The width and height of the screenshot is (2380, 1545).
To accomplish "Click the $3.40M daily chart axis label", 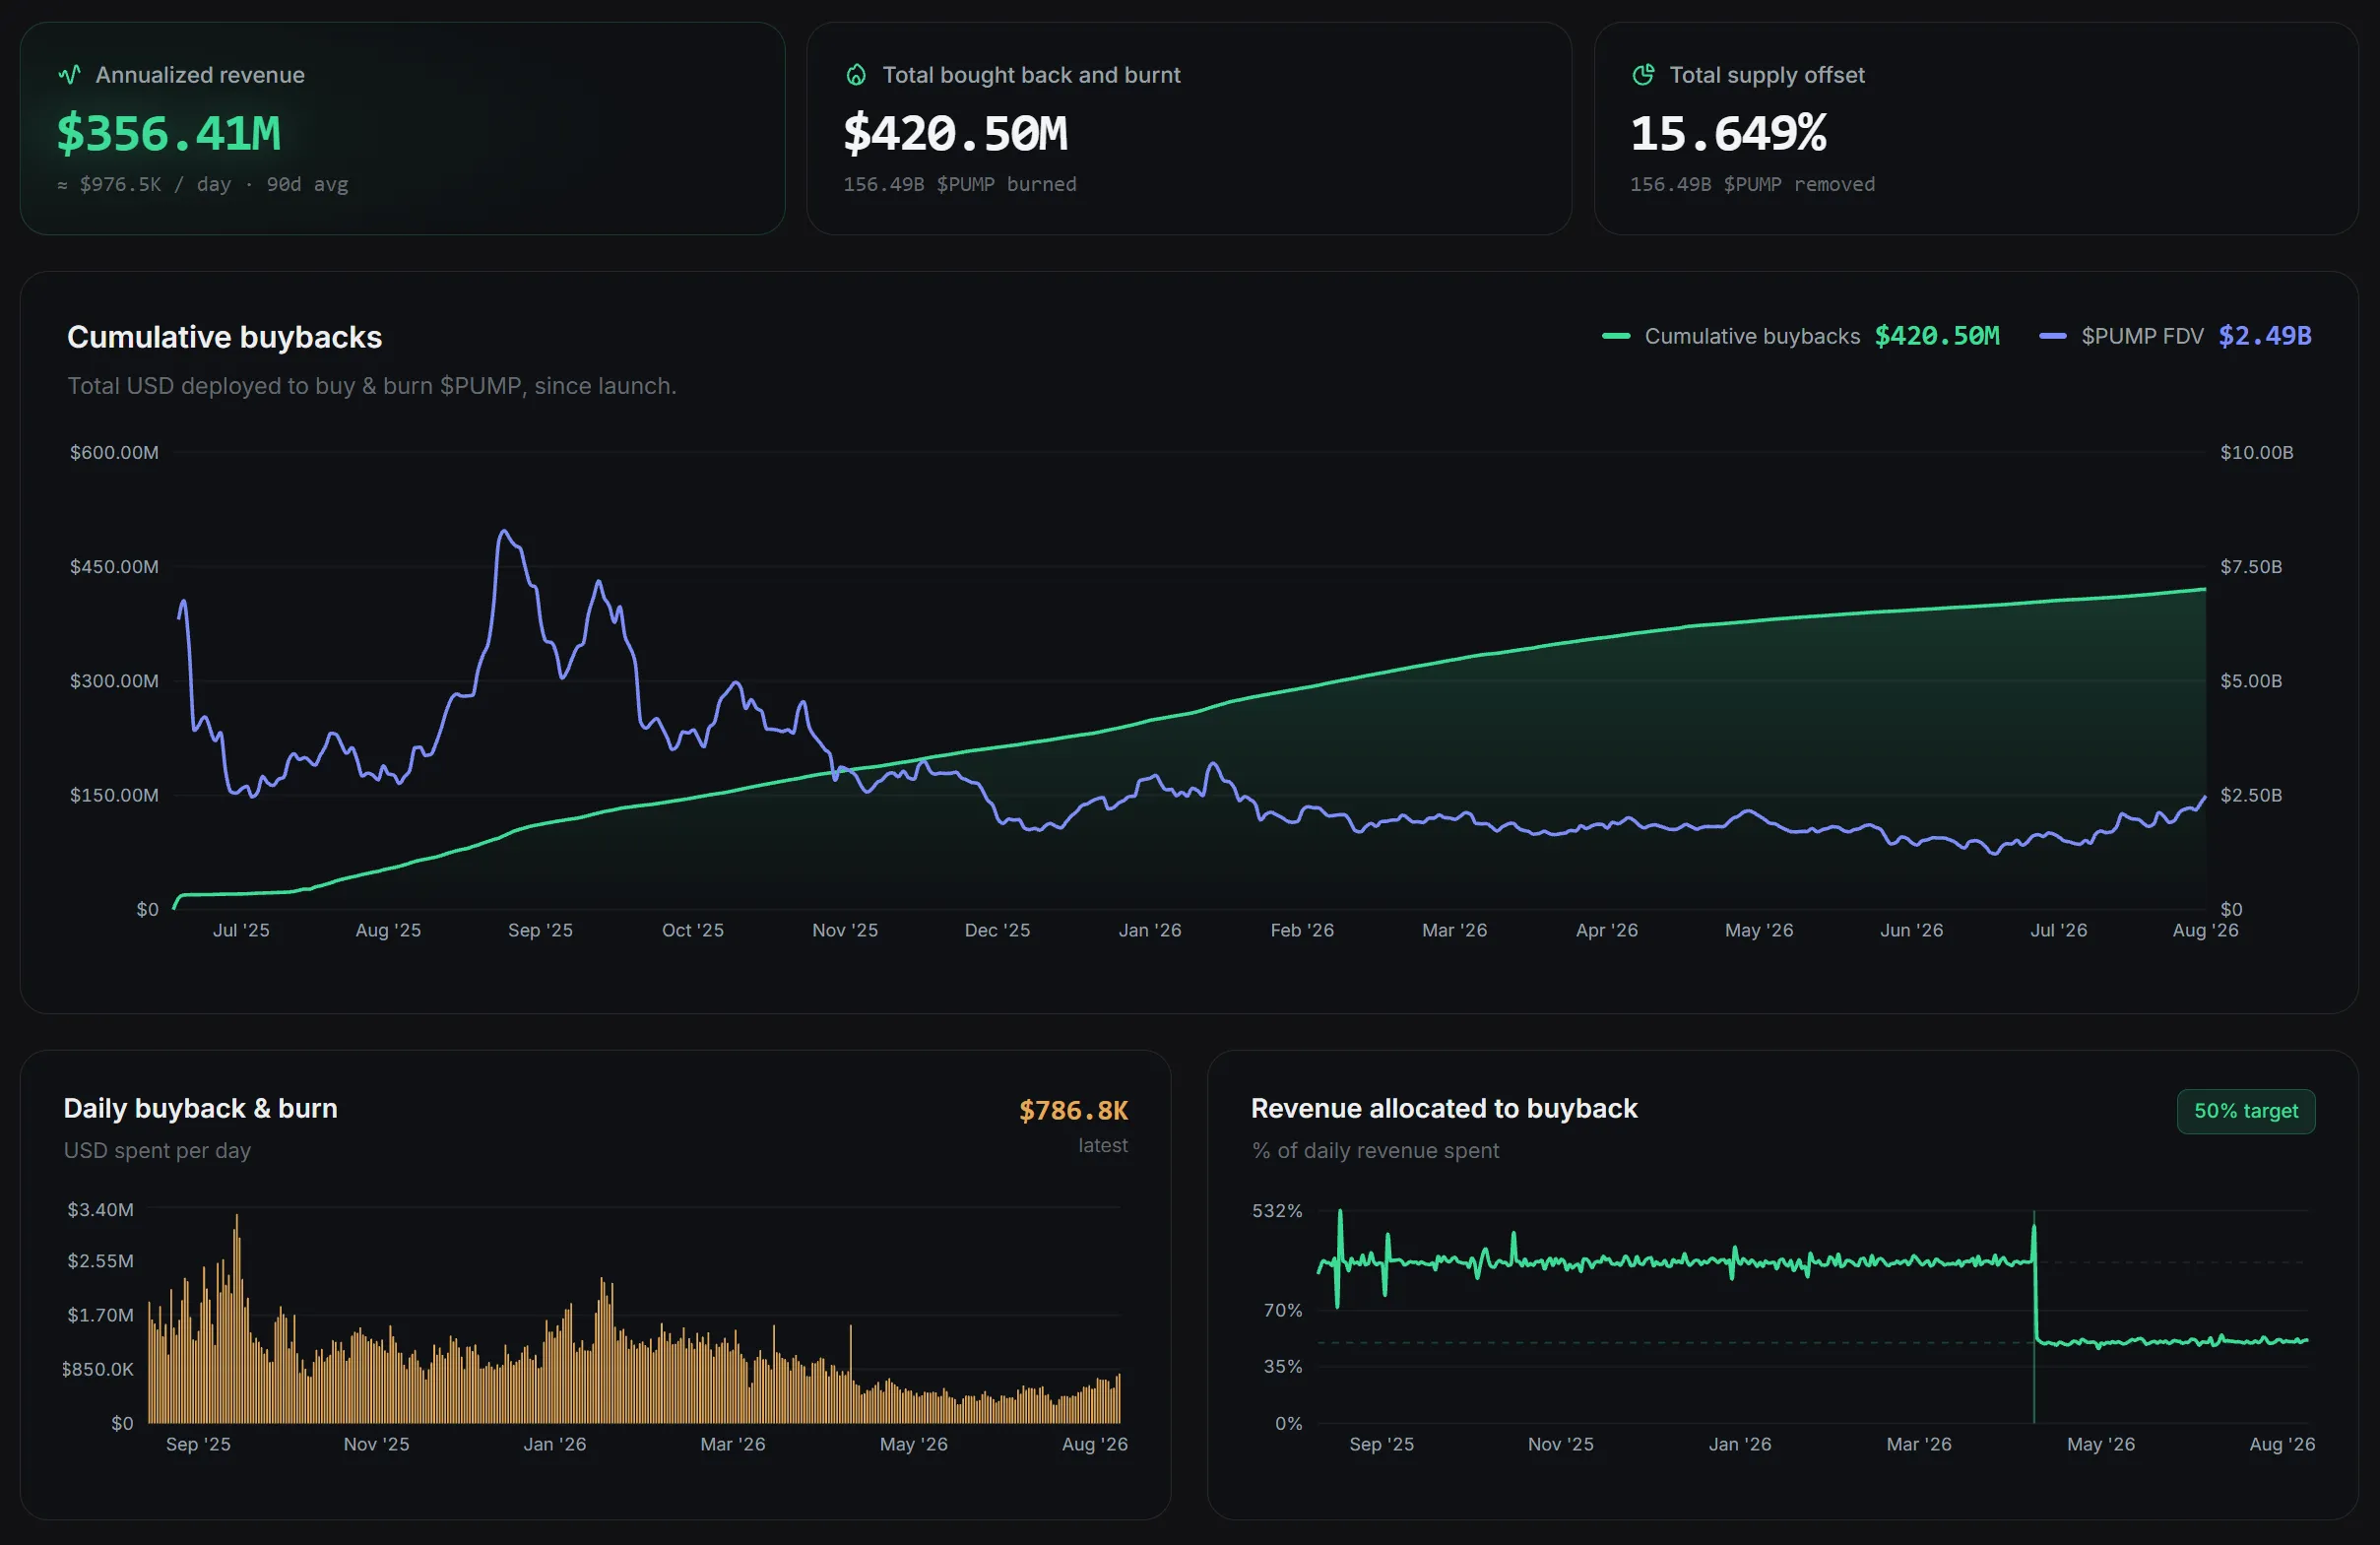I will [100, 1210].
